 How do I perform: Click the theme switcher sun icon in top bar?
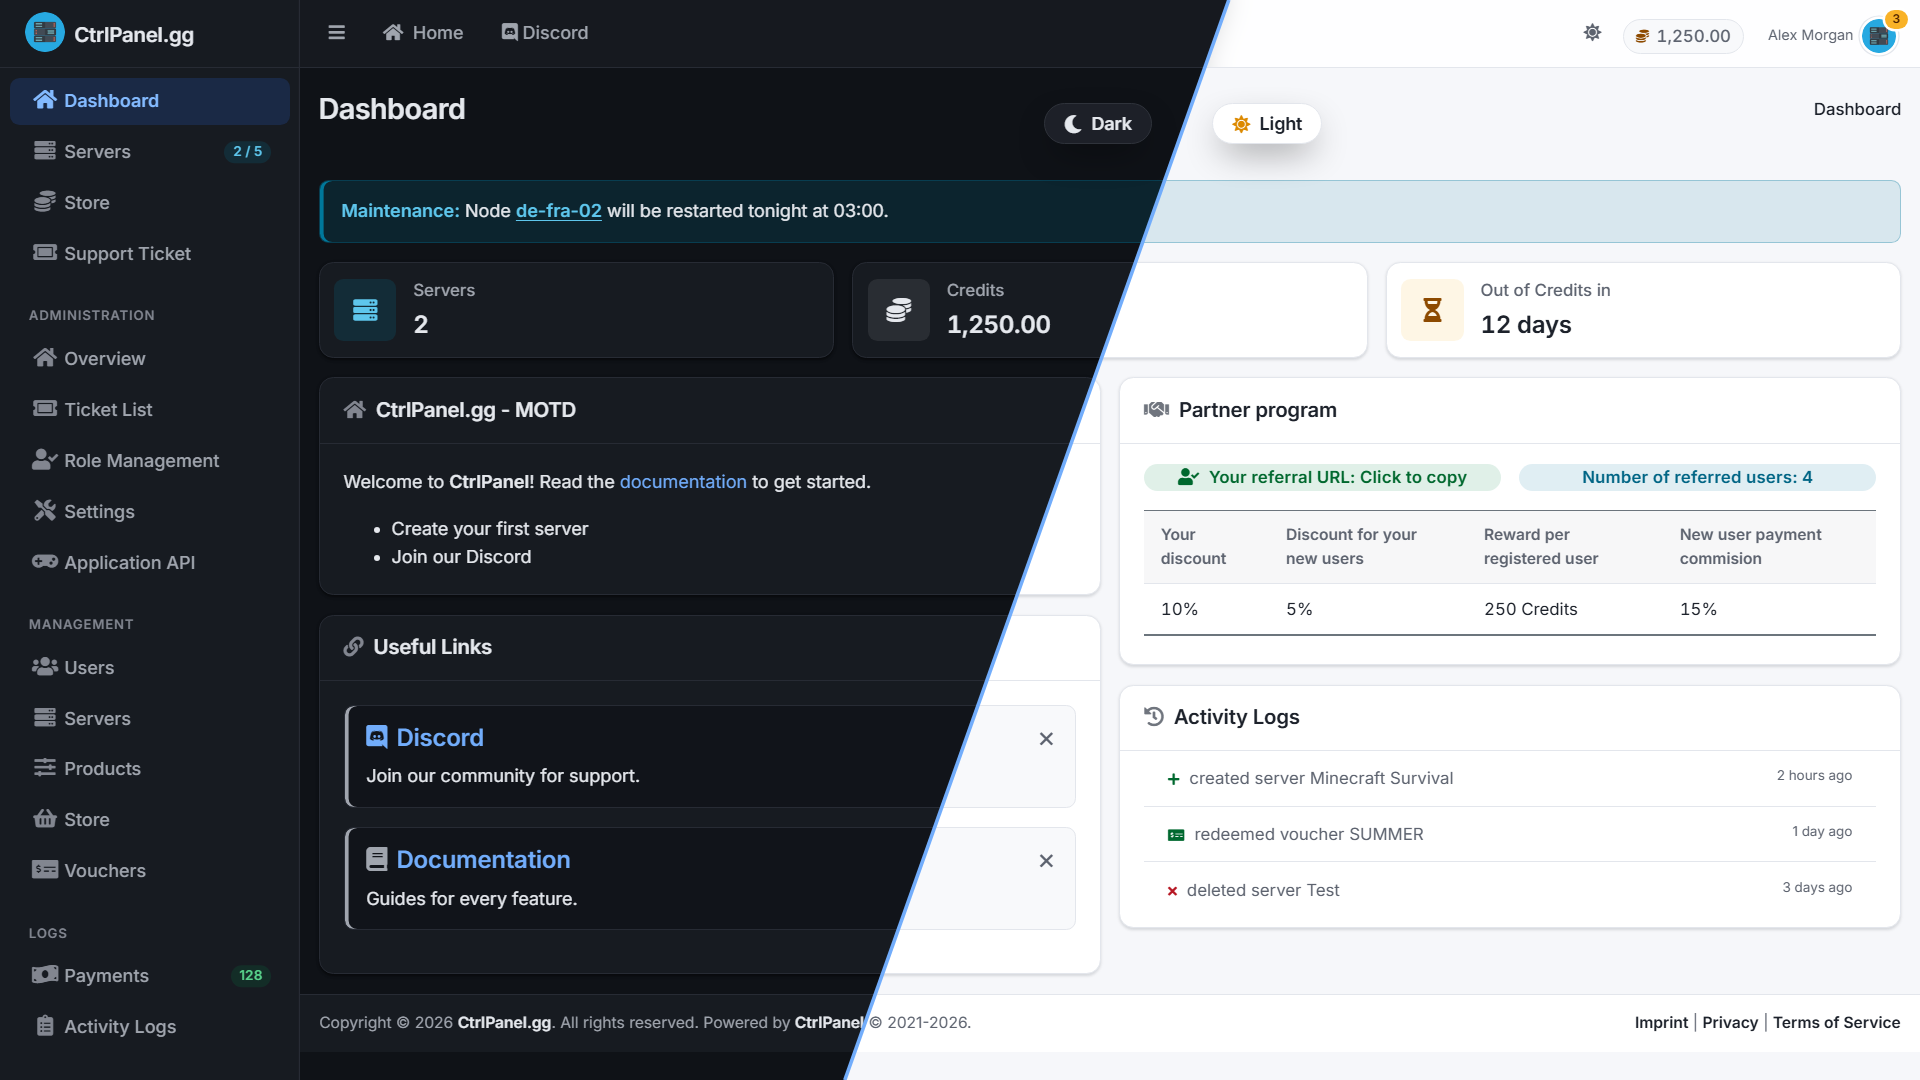1592,33
